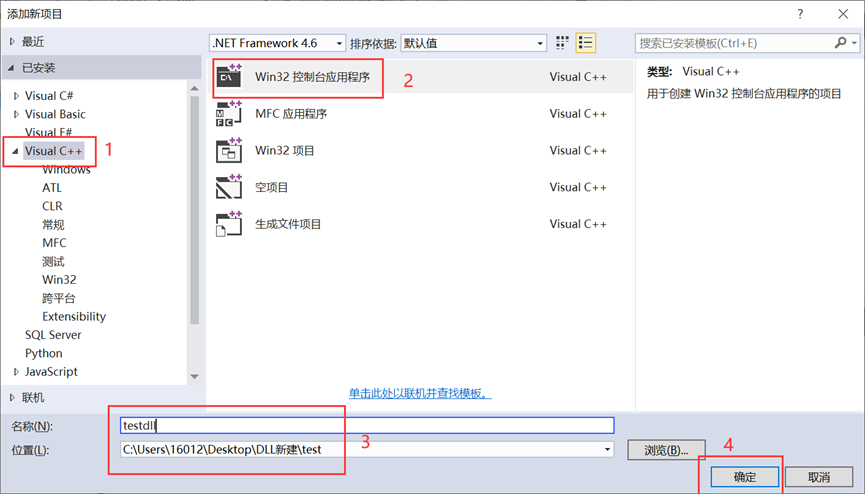Open the search options dropdown arrow
The width and height of the screenshot is (865, 494).
(854, 43)
